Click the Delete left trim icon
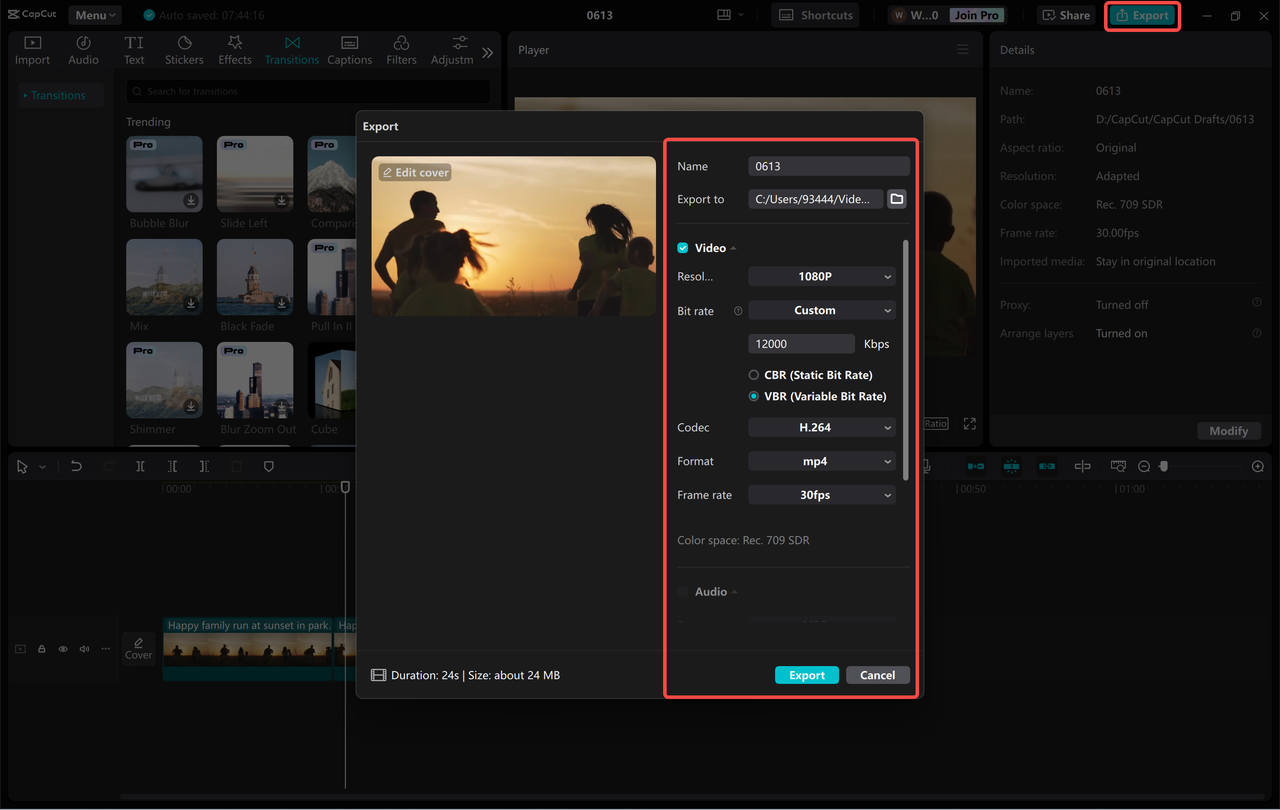 click(x=172, y=466)
